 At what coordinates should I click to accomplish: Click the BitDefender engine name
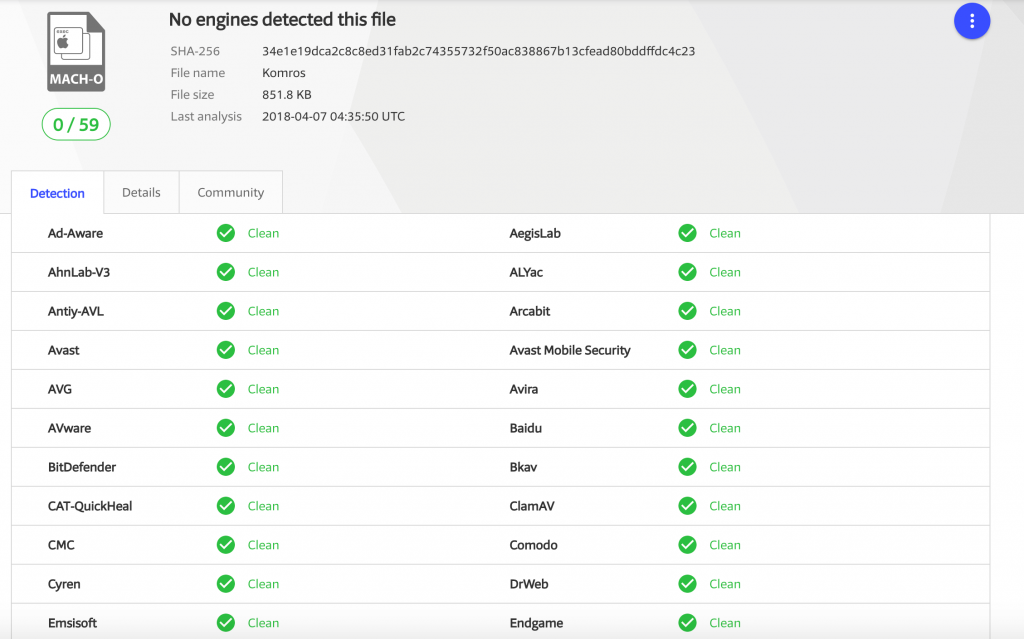pyautogui.click(x=82, y=467)
